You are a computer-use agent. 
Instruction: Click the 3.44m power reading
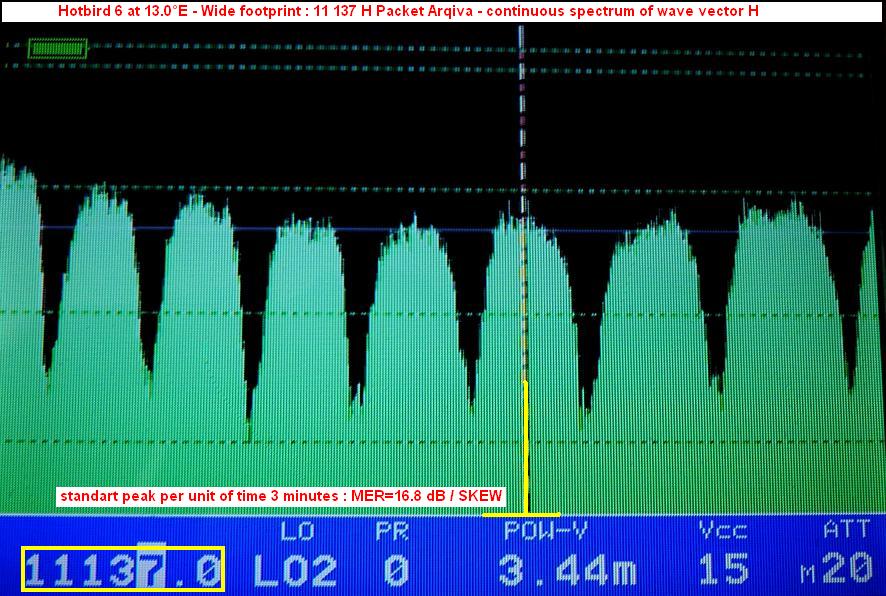(566, 570)
